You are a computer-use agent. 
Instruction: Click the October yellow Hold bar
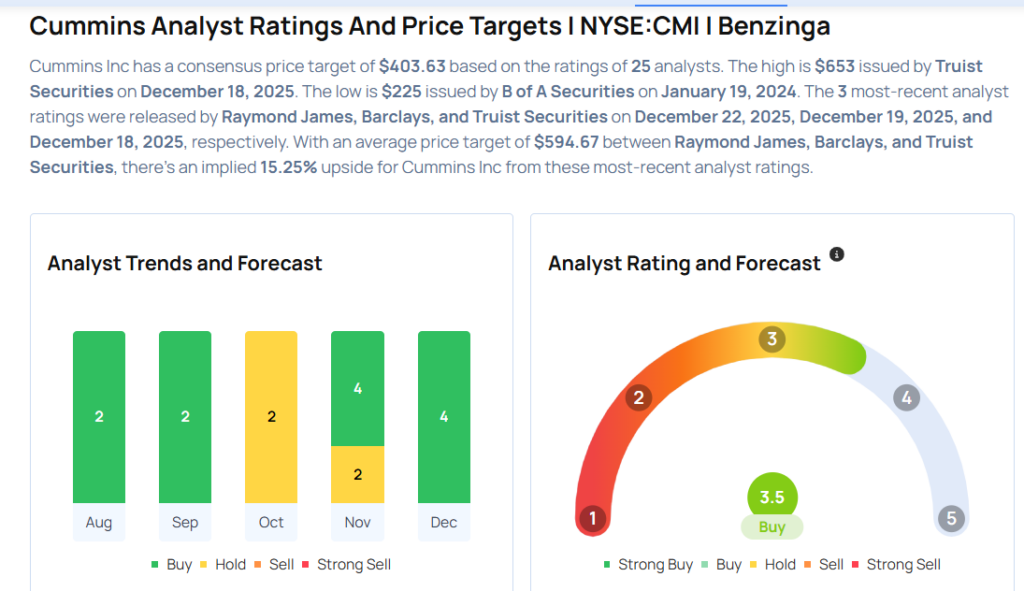[x=271, y=416]
